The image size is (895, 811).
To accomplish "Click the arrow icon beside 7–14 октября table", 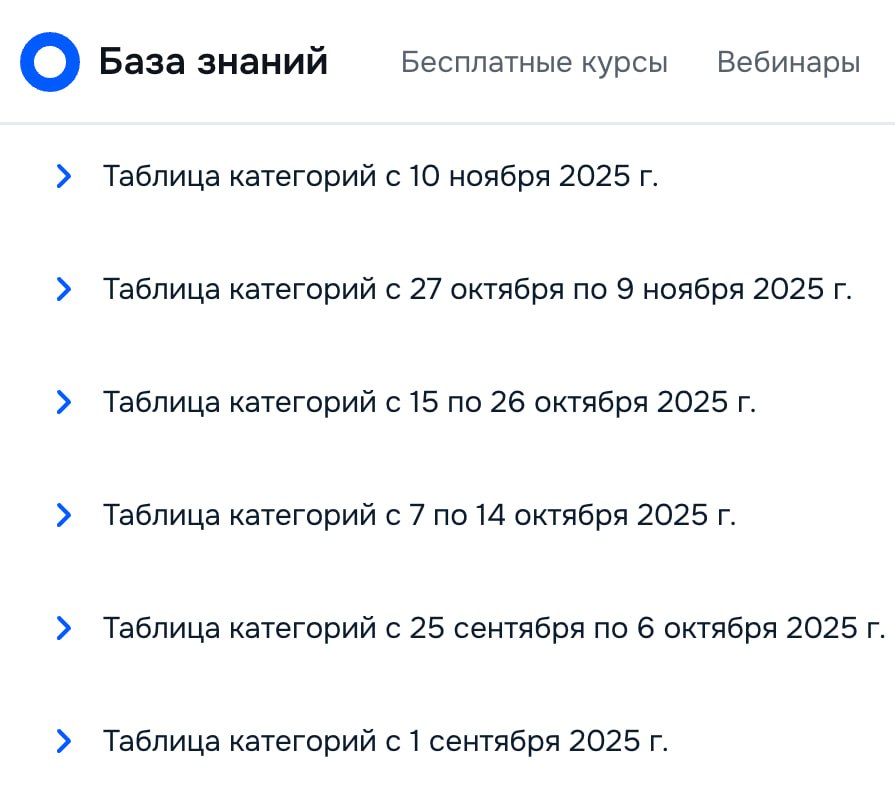I will tap(64, 516).
